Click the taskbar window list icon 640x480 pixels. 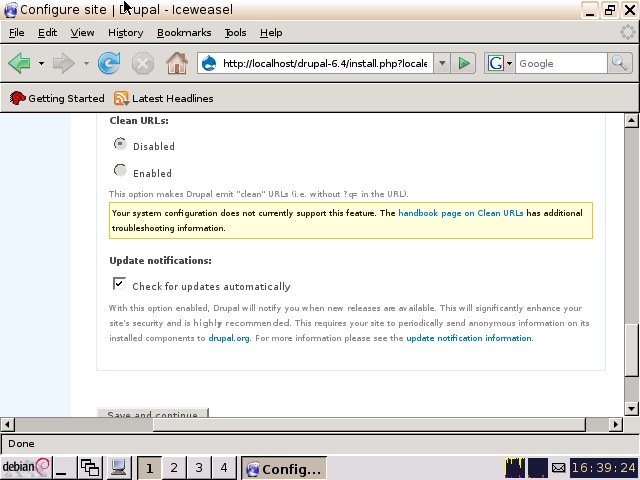90,468
